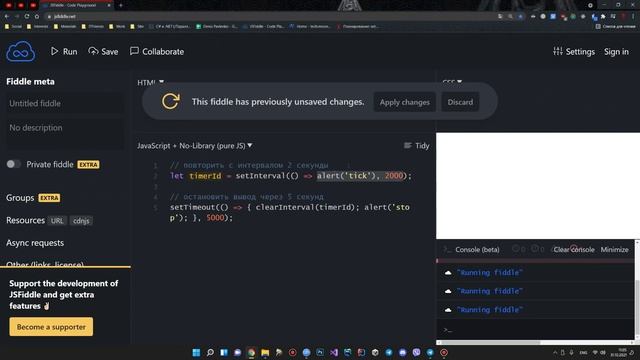Select the URL resource option
The width and height of the screenshot is (640, 360).
point(57,221)
